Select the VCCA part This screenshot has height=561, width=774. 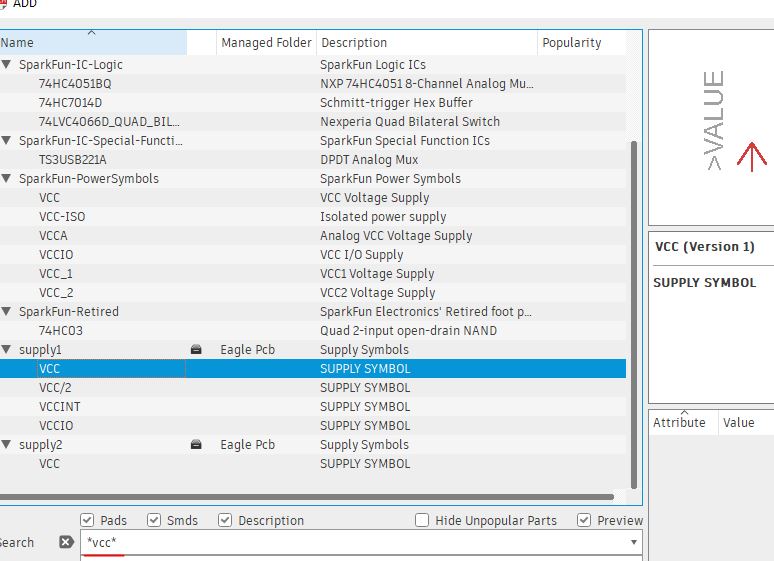[x=53, y=236]
